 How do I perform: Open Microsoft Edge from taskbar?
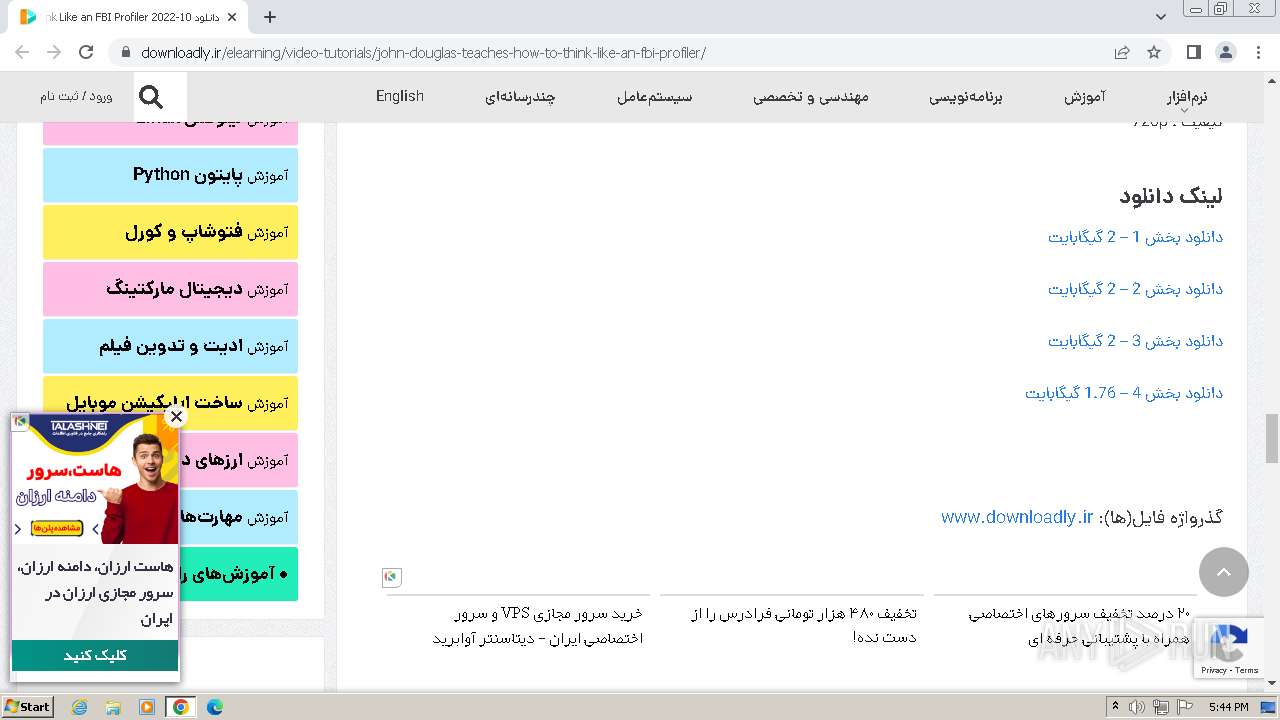(215, 707)
